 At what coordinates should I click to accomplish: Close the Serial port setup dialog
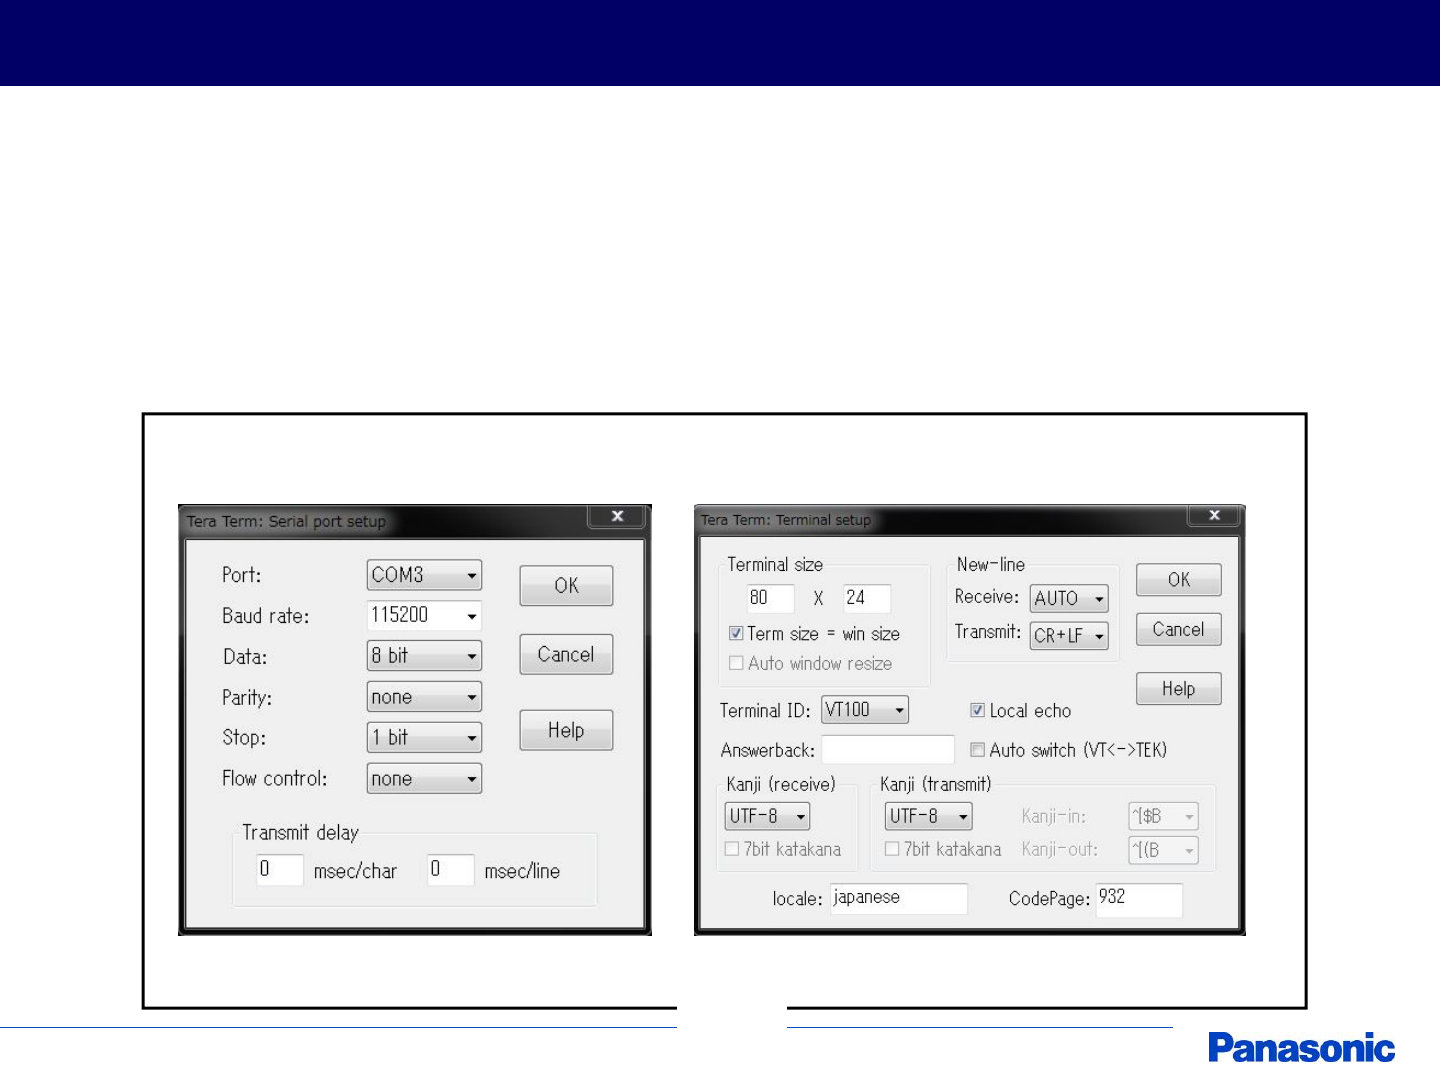coord(618,516)
